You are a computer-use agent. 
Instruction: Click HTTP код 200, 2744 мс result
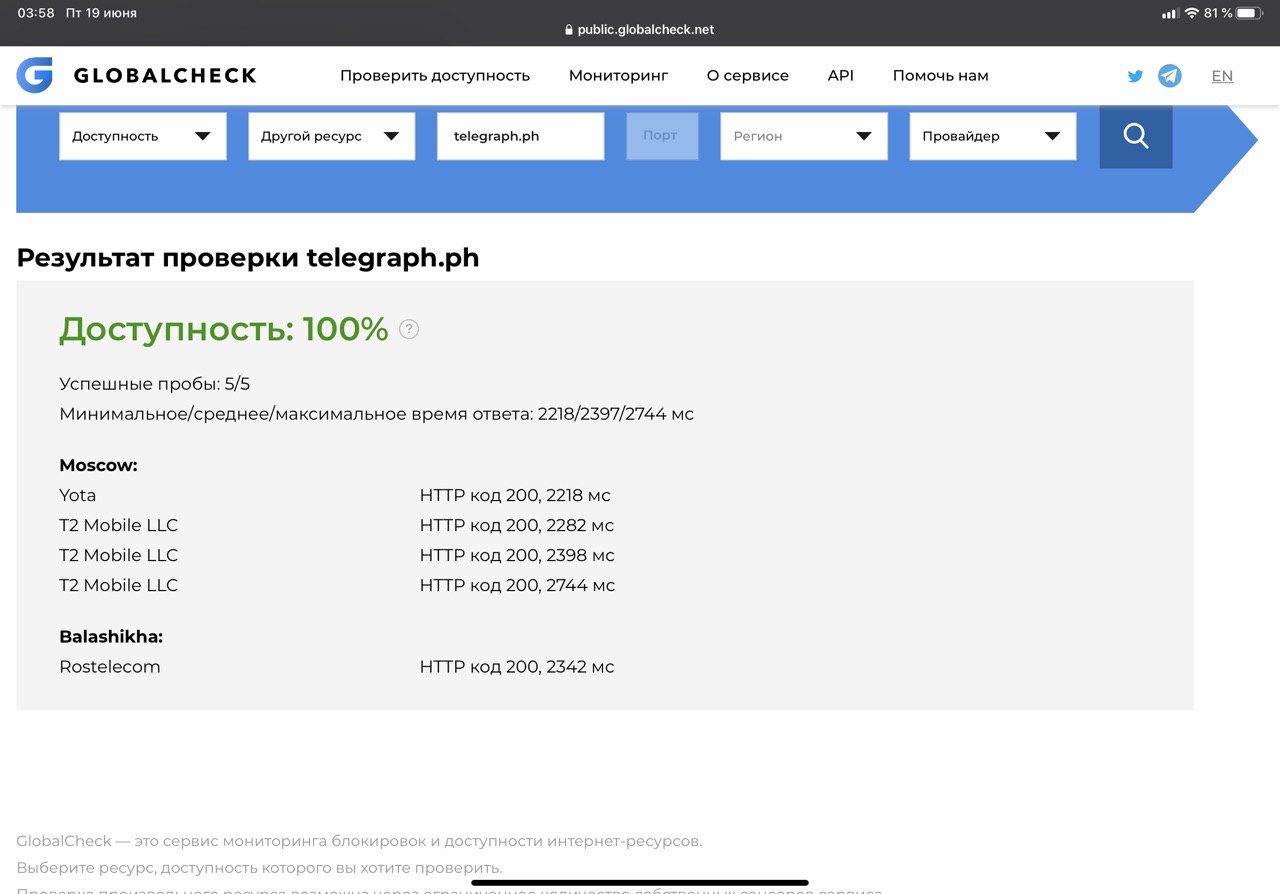[x=517, y=585]
